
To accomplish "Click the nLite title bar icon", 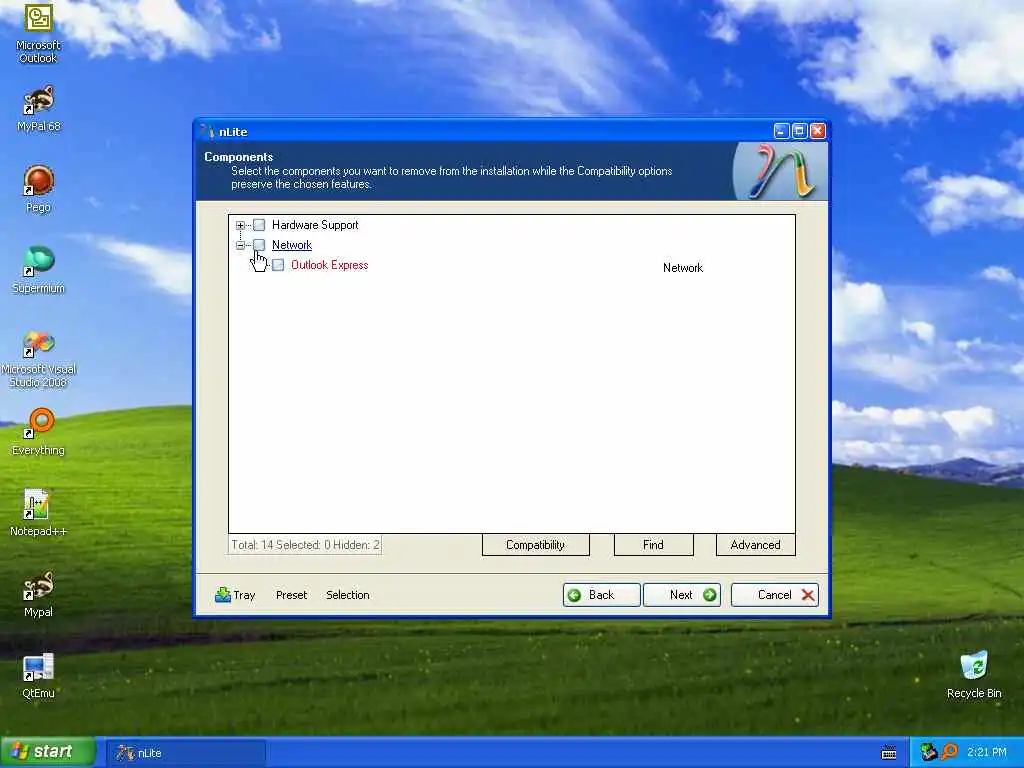I will point(208,131).
